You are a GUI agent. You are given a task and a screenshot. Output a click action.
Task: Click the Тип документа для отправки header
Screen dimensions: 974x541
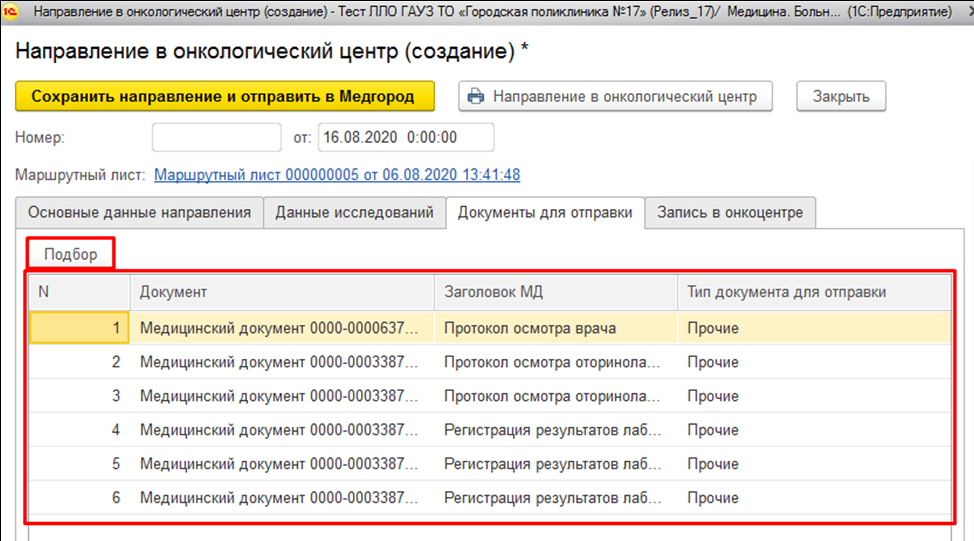(812, 292)
